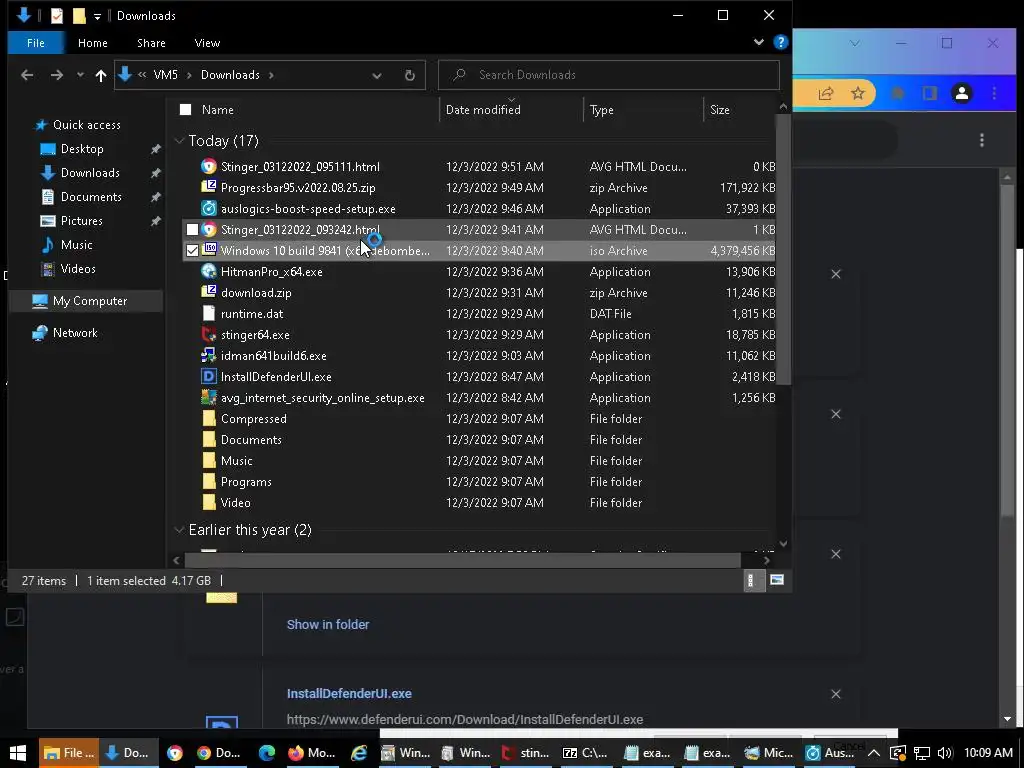Click the vertical scrollbar in file list

coord(783,249)
